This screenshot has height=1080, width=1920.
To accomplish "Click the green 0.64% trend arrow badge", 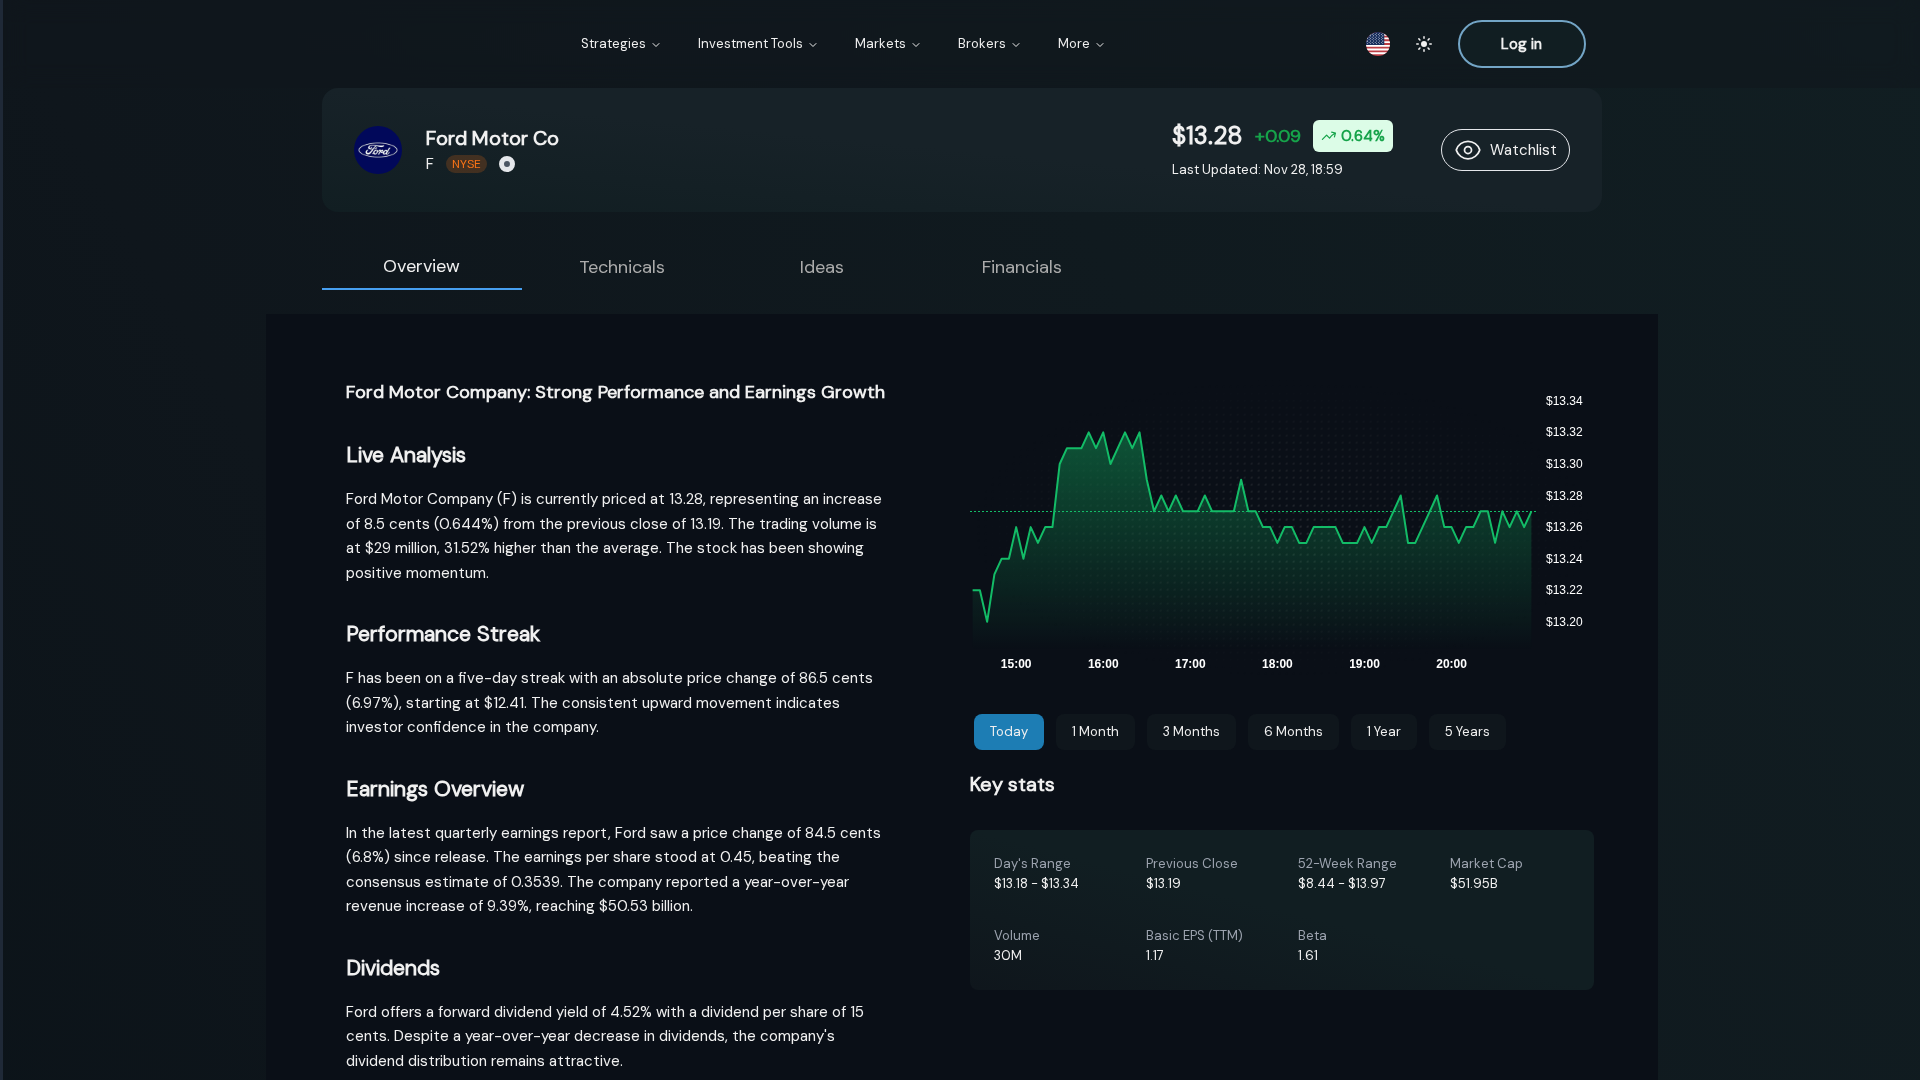I will 1352,136.
